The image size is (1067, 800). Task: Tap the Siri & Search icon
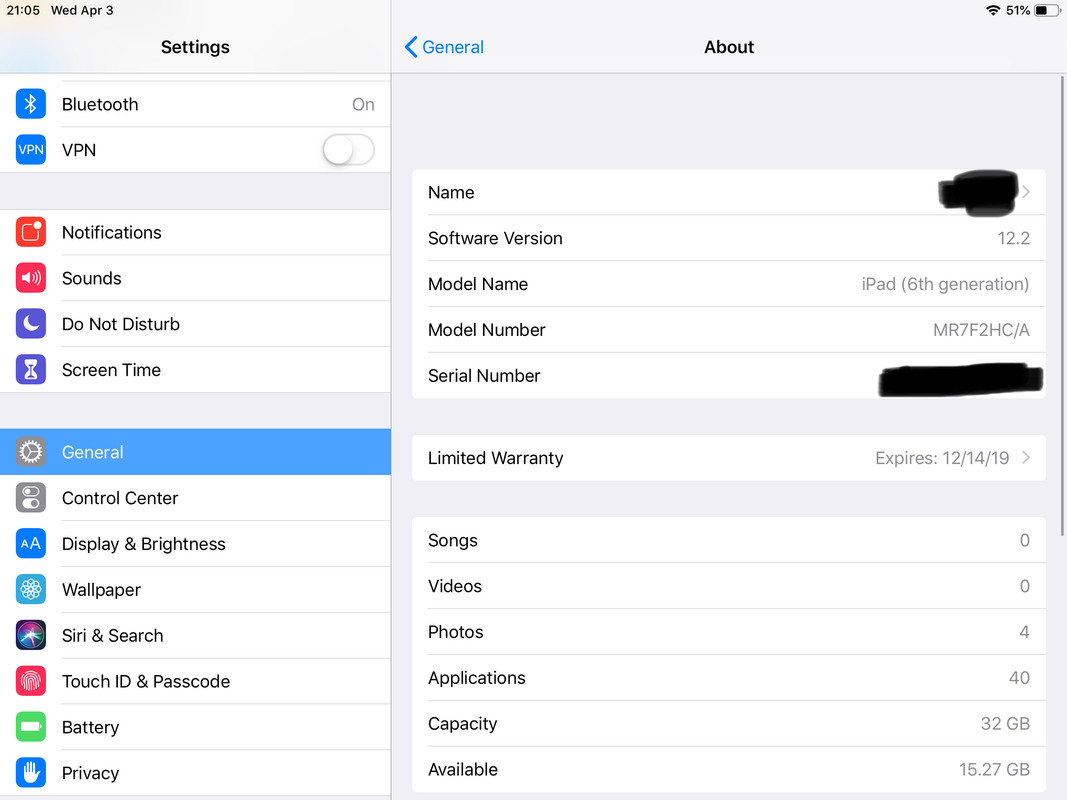31,635
